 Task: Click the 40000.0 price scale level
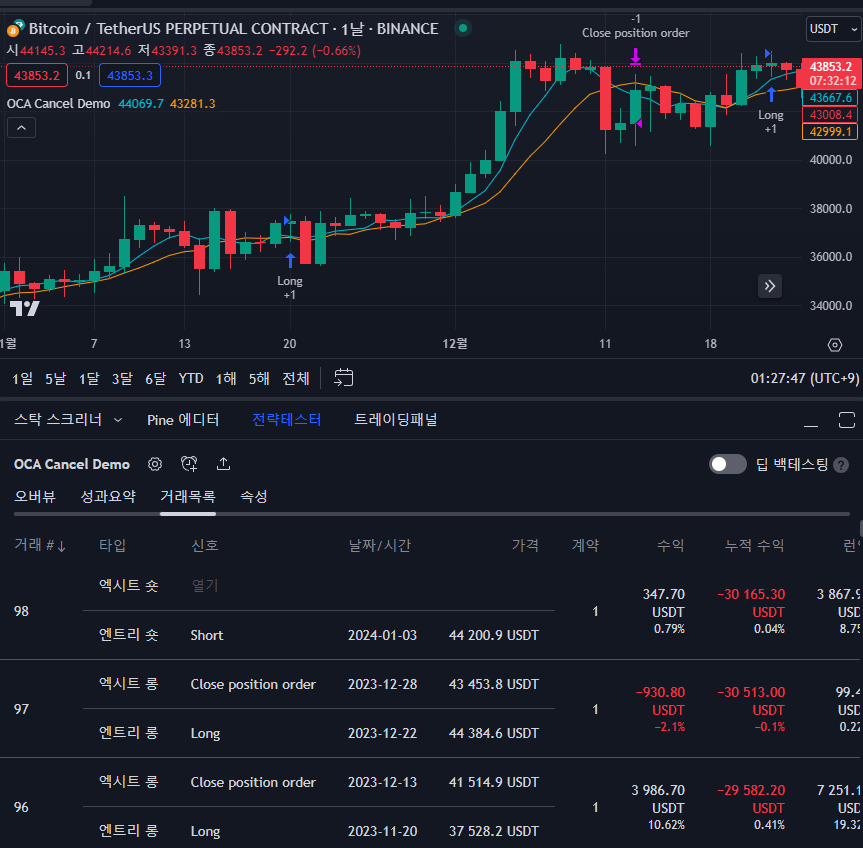(x=831, y=160)
